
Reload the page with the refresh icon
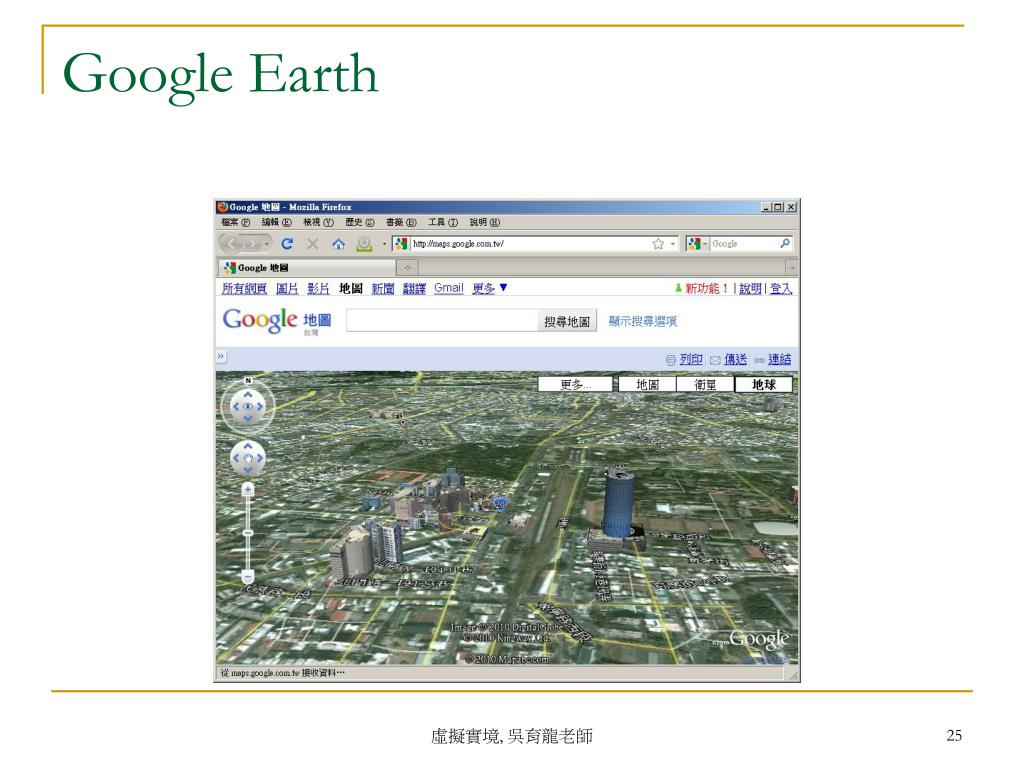tap(287, 244)
